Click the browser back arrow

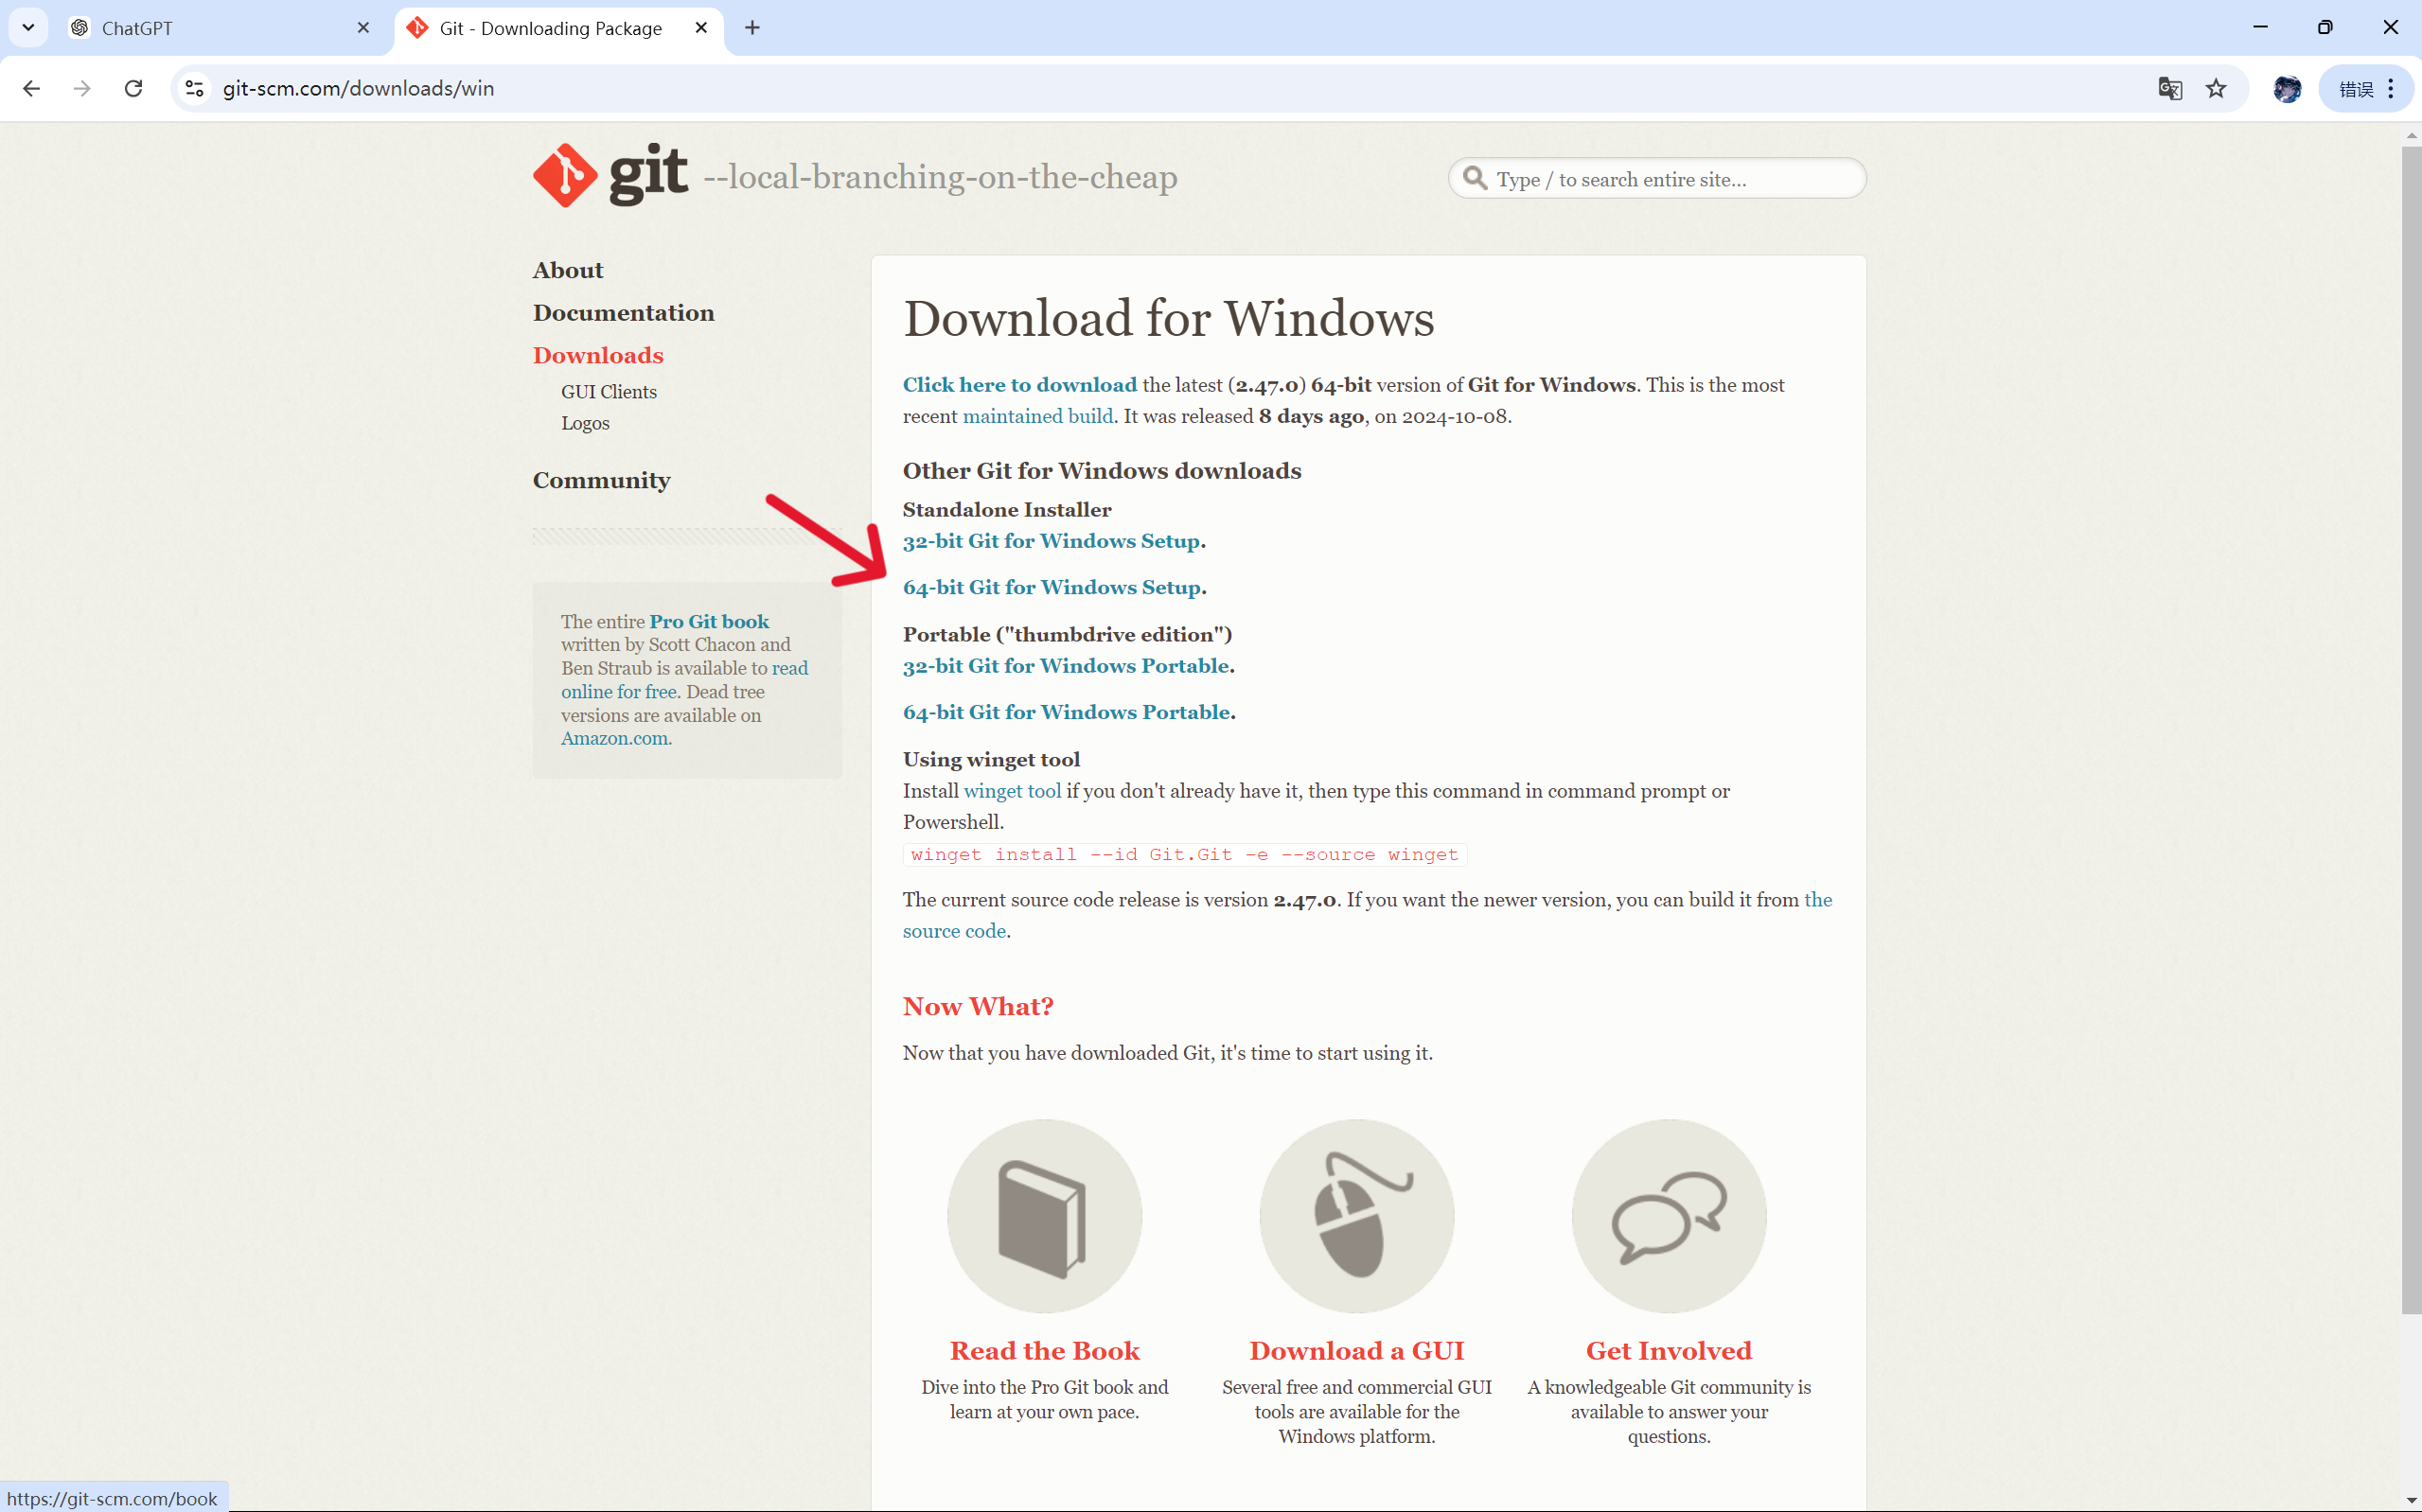pyautogui.click(x=31, y=88)
